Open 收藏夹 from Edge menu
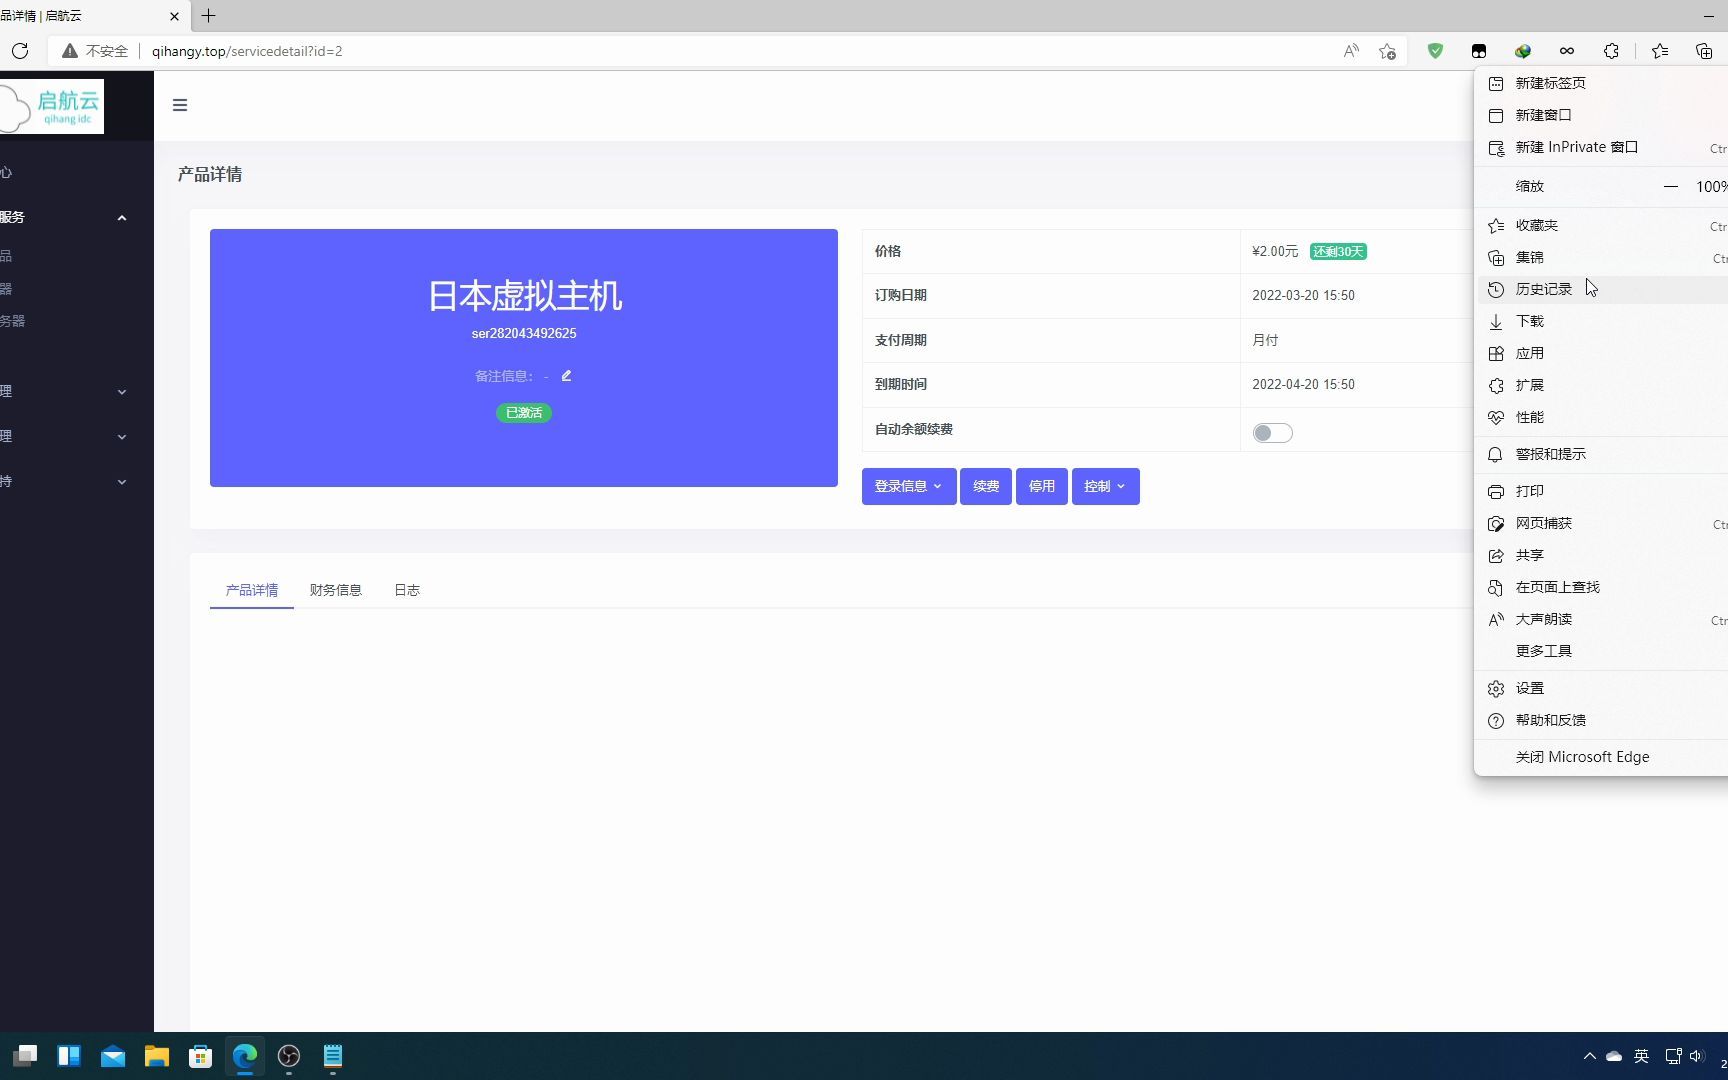The height and width of the screenshot is (1080, 1728). click(1603, 225)
